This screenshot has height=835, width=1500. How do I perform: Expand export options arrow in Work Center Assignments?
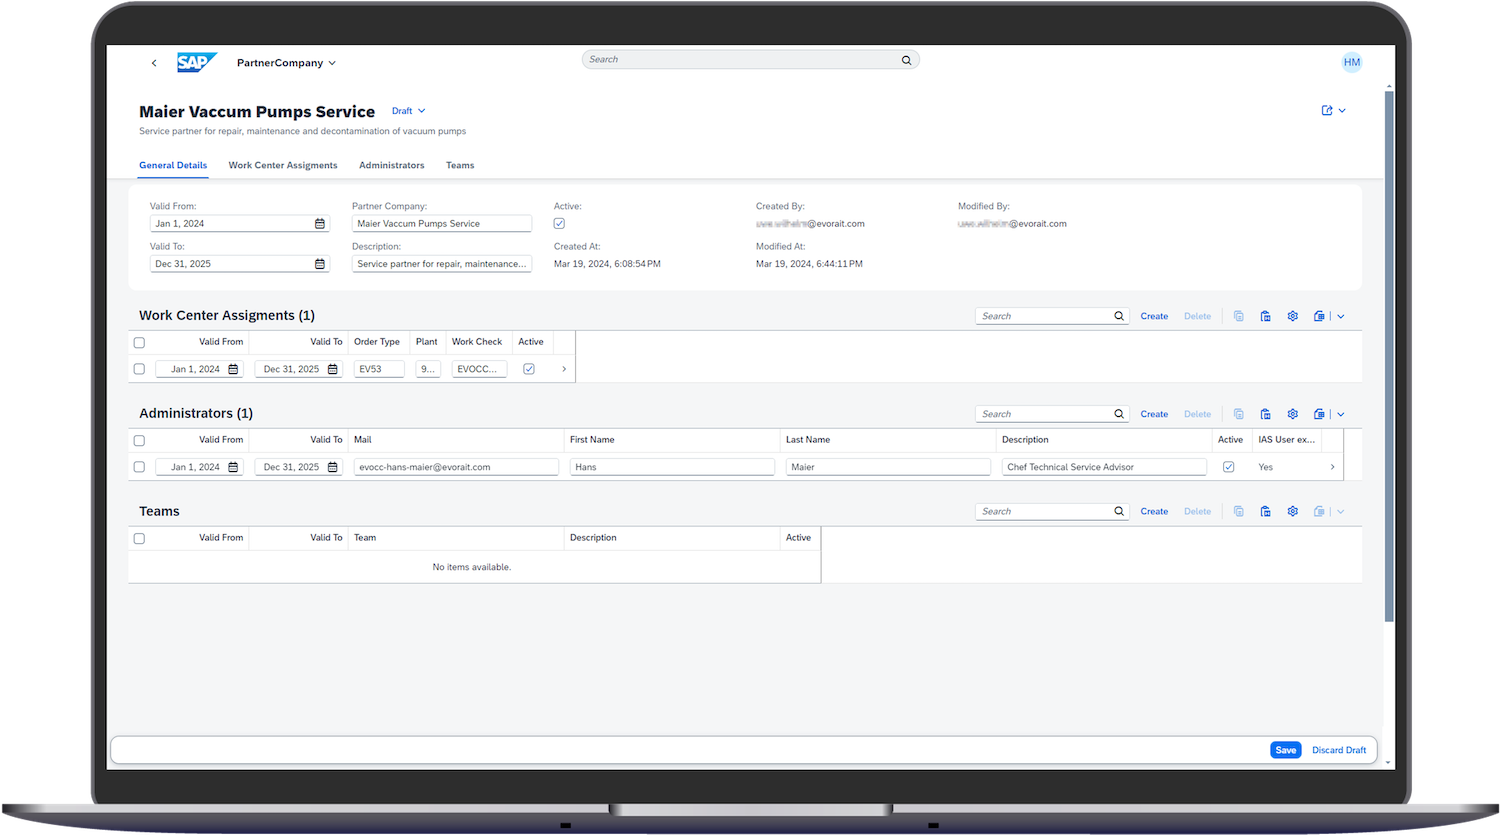coord(1341,316)
